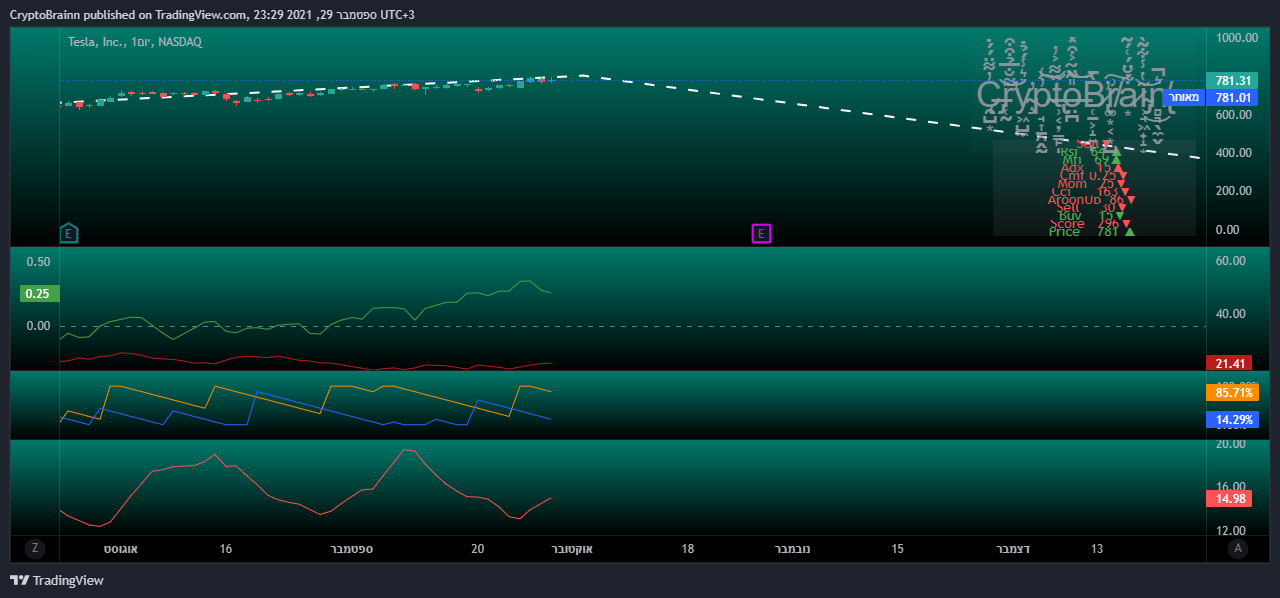Screen dimensions: 1280x598
Task: Click the 1000.00 price axis label
Action: (1237, 37)
